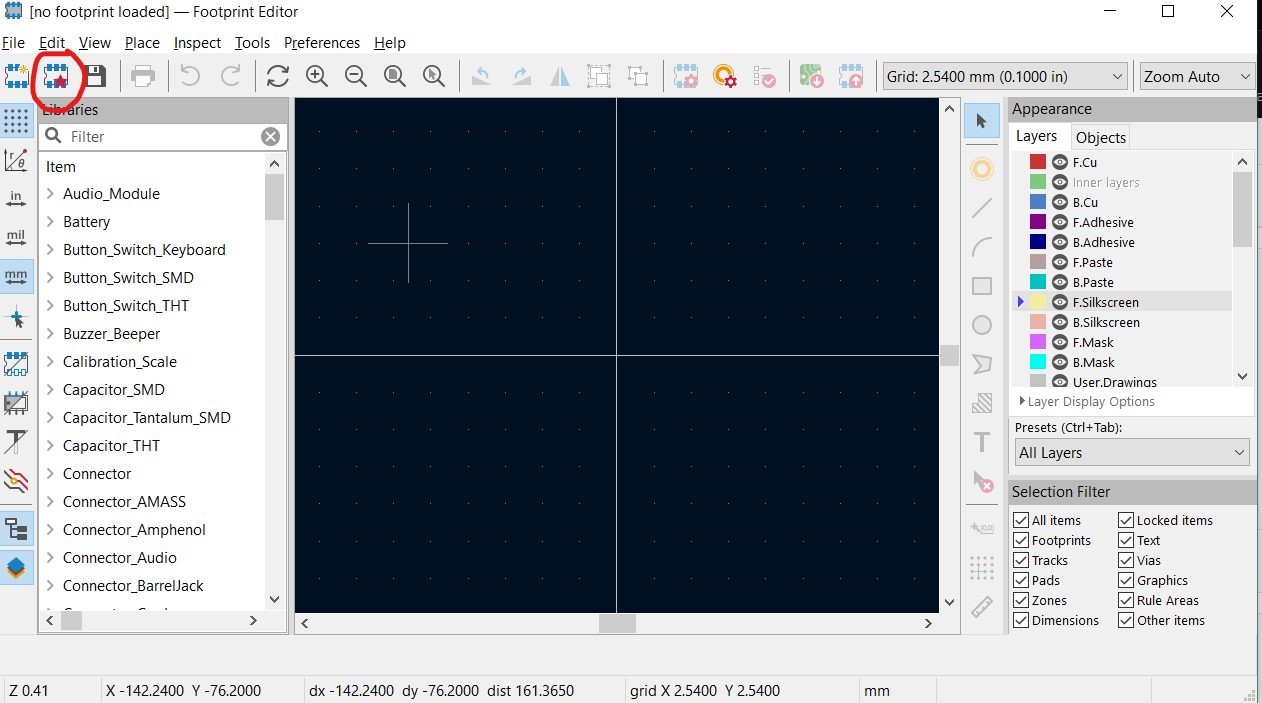Switch to the Layers tab
This screenshot has width=1262, height=703.
click(1037, 136)
